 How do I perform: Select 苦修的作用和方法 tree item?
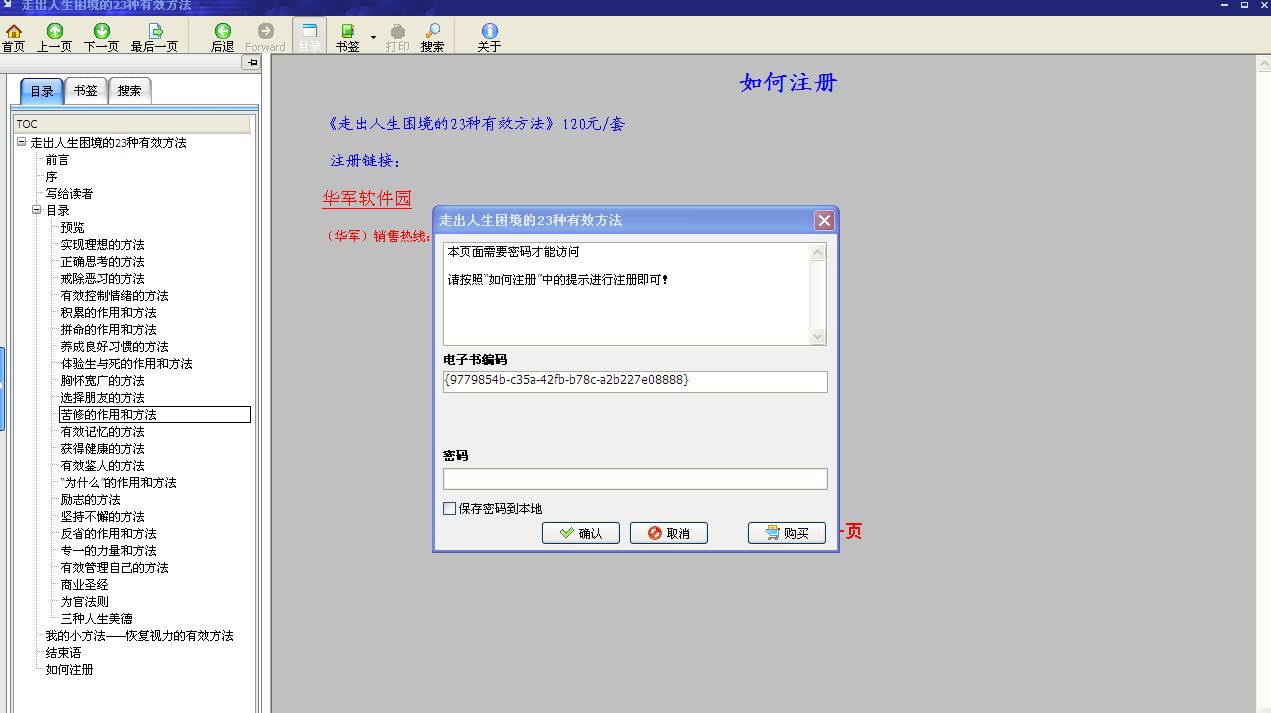pos(154,415)
